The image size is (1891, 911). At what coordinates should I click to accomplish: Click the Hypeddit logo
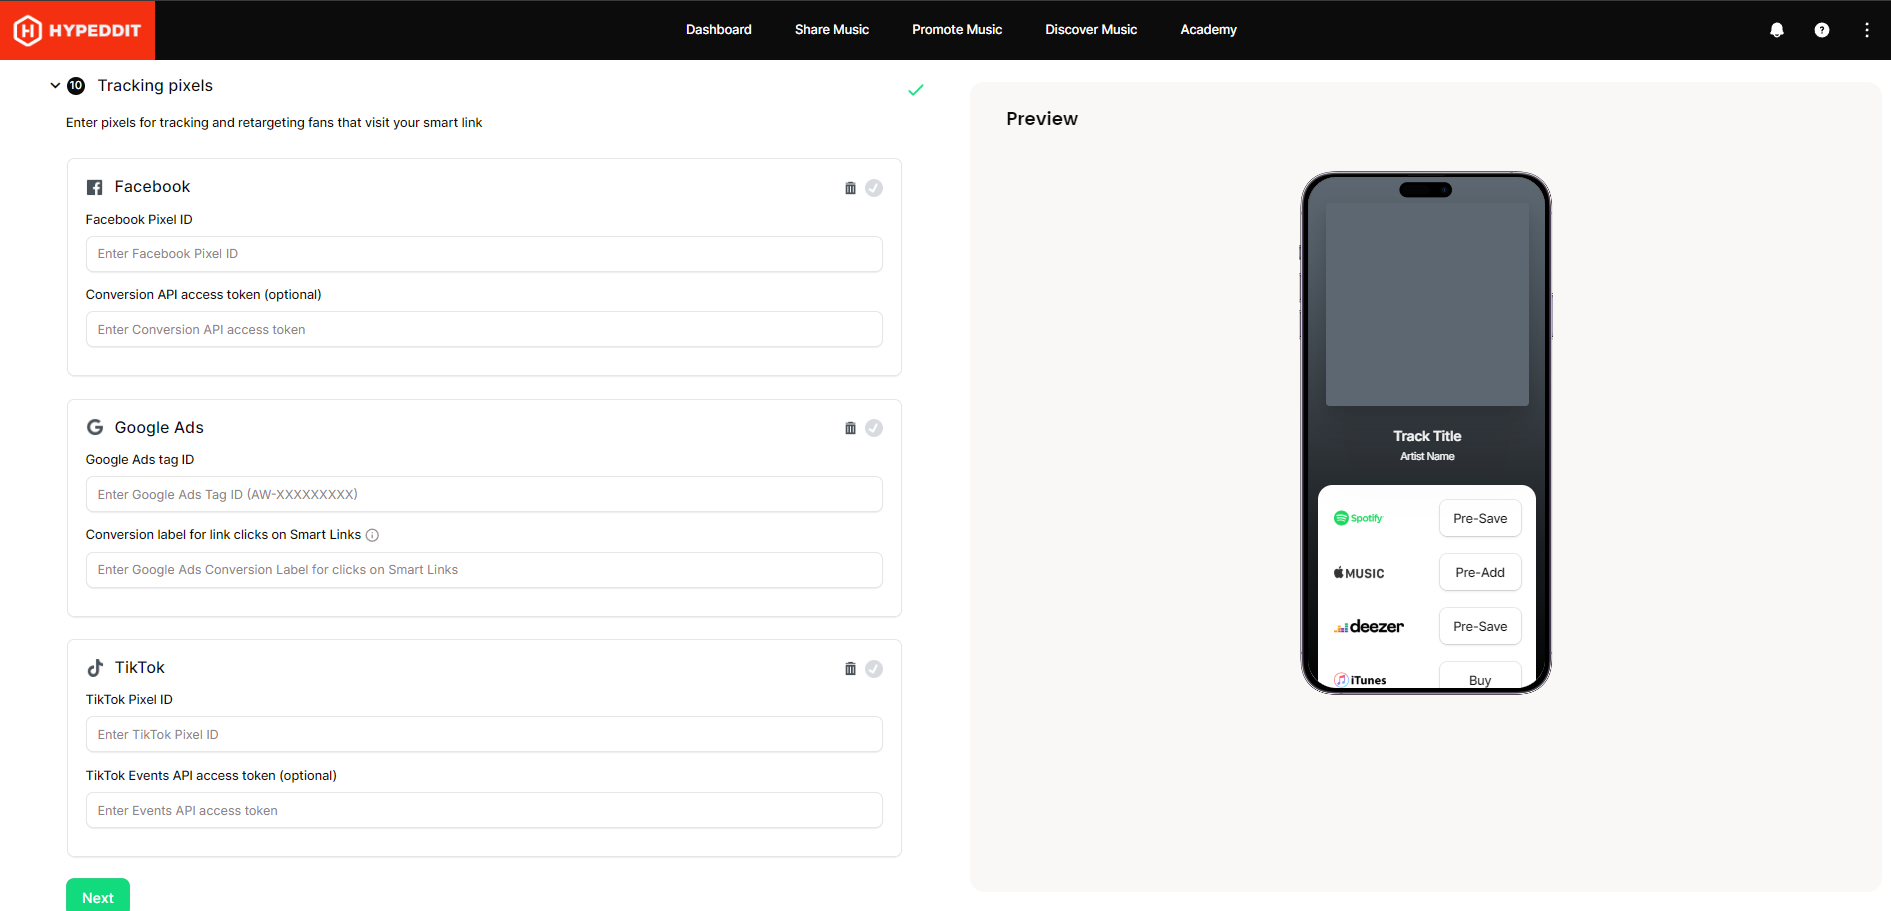[x=77, y=30]
